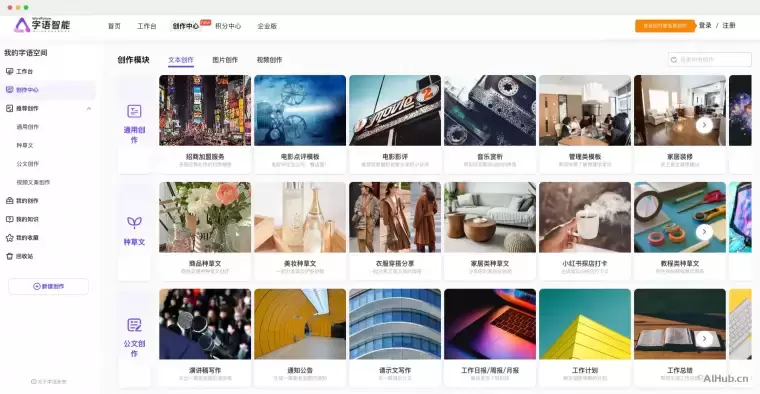Click the search input field for creations
The width and height of the screenshot is (760, 394).
pos(710,60)
